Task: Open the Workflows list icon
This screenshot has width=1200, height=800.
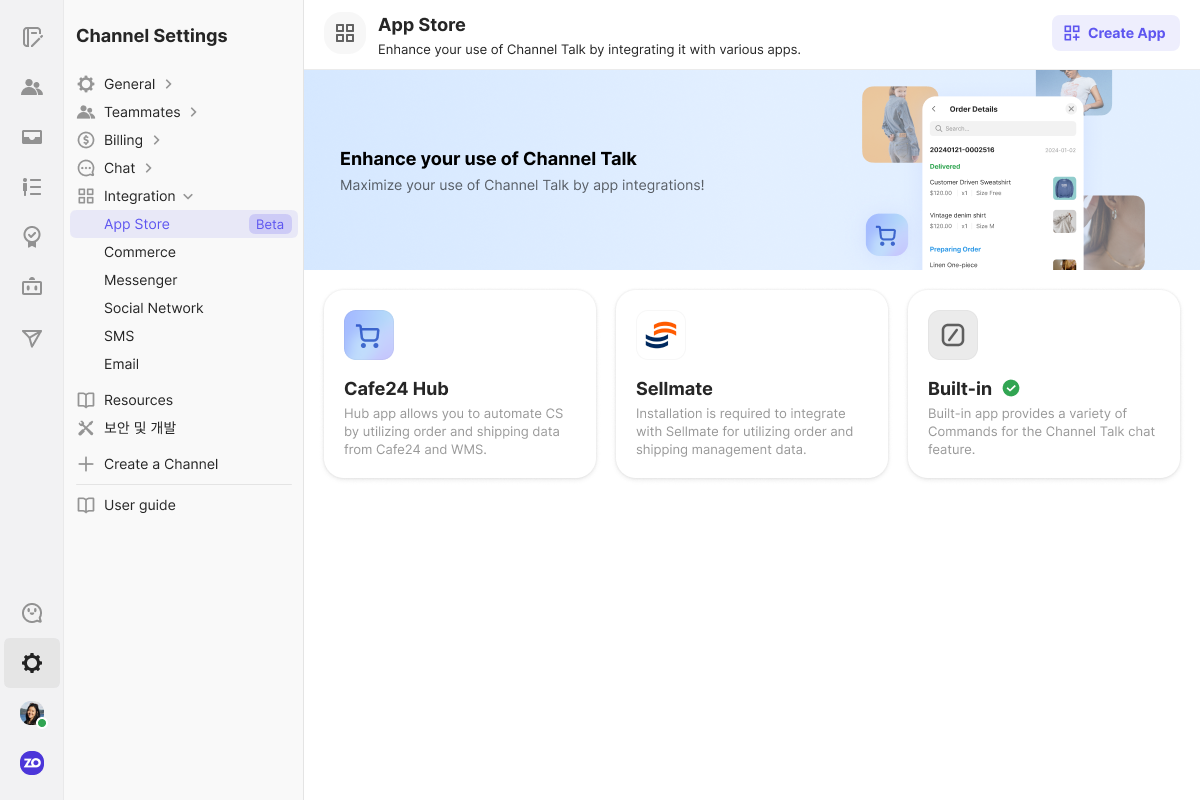Action: click(31, 187)
